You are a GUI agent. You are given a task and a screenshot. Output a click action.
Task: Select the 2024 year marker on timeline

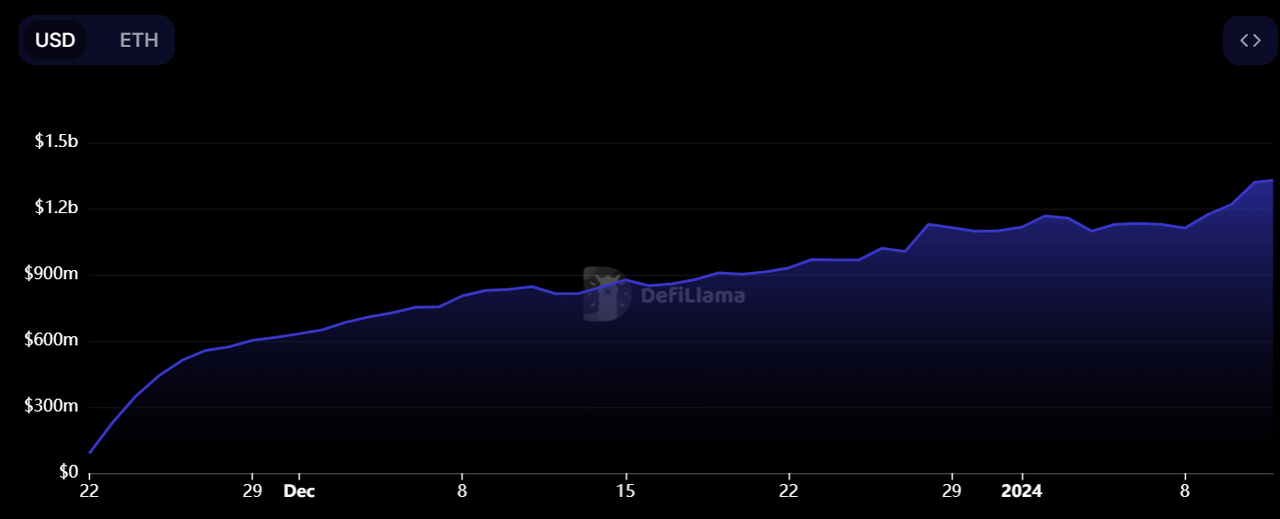click(1021, 491)
